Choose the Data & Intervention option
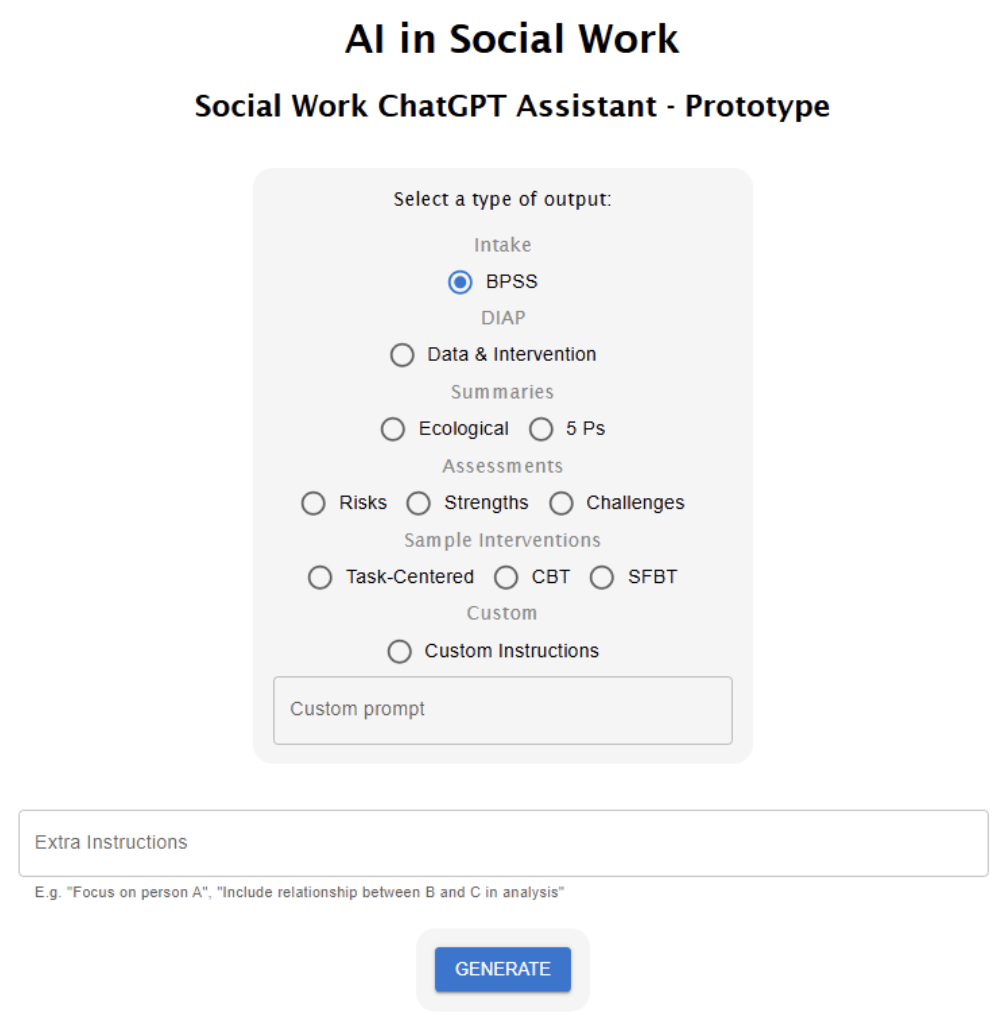This screenshot has height=1024, width=1008. [x=402, y=355]
